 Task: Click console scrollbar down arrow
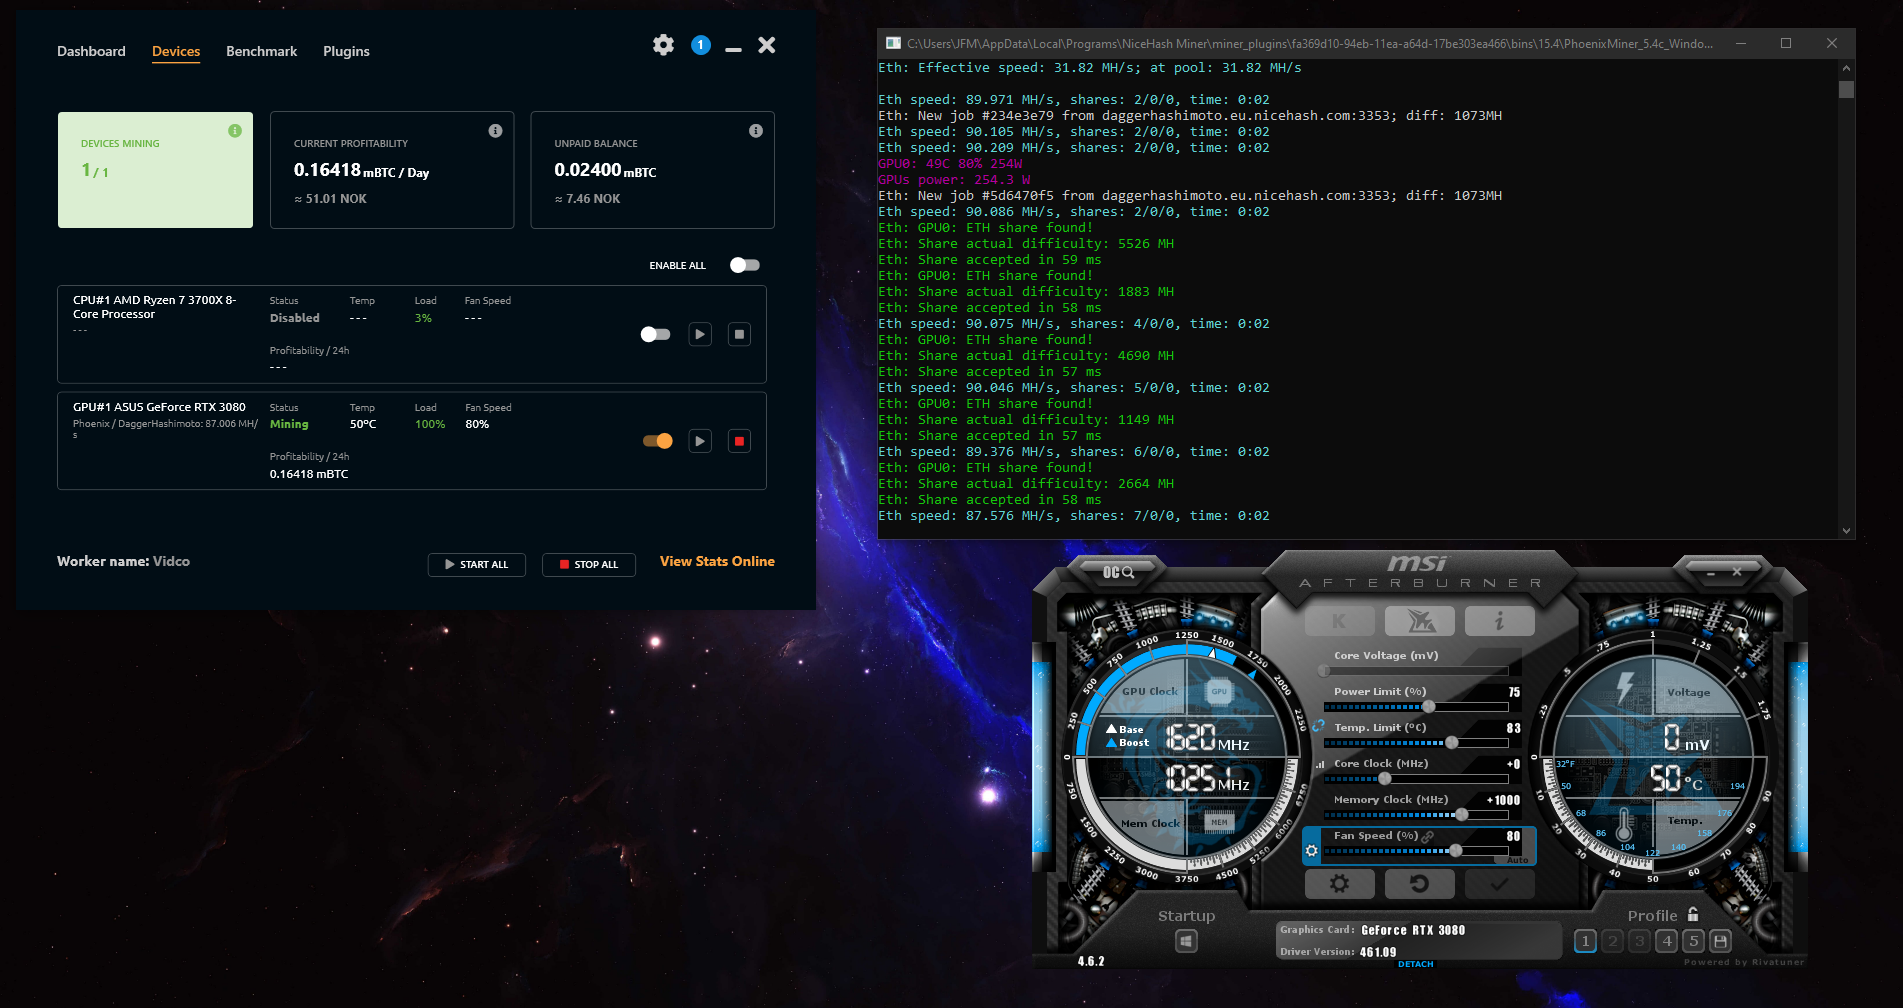[1846, 531]
